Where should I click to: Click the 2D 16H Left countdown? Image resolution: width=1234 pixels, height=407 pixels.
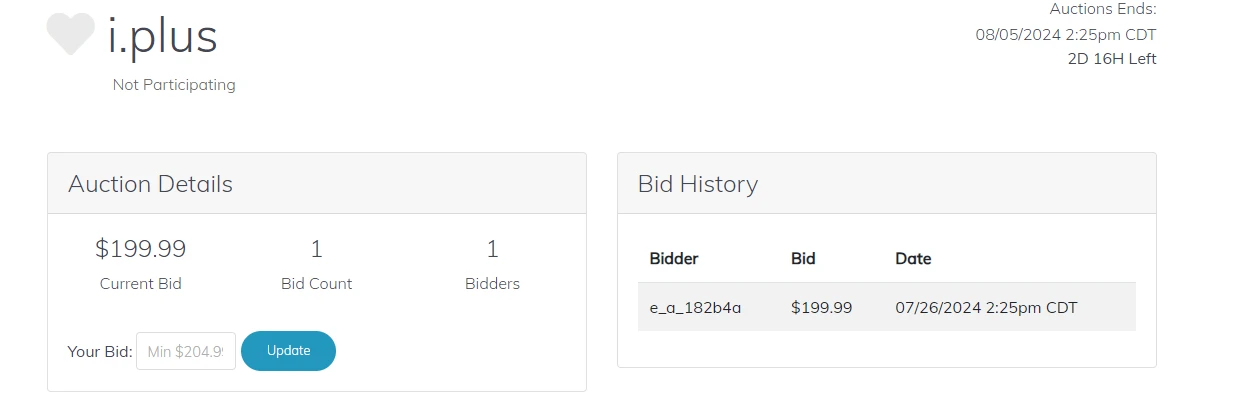click(x=1112, y=59)
